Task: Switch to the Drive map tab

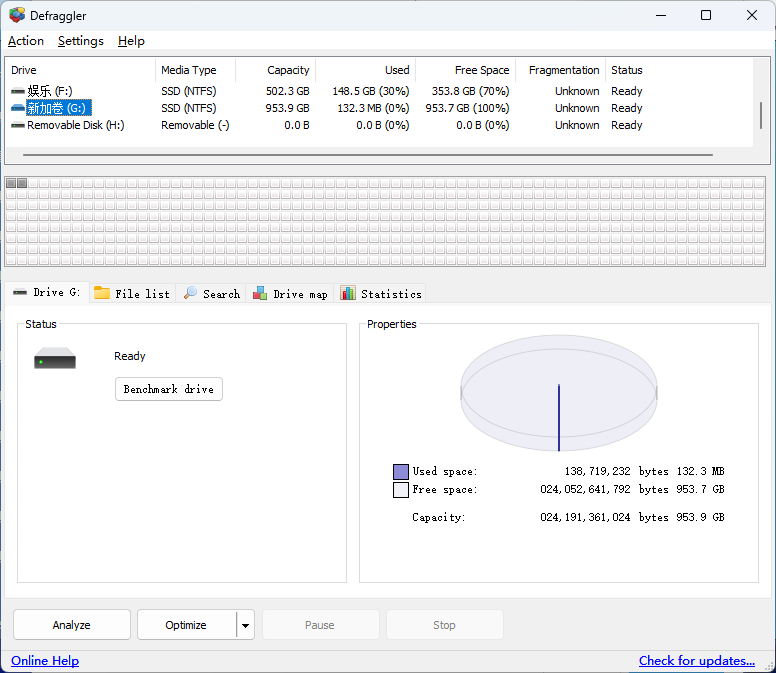Action: (290, 293)
